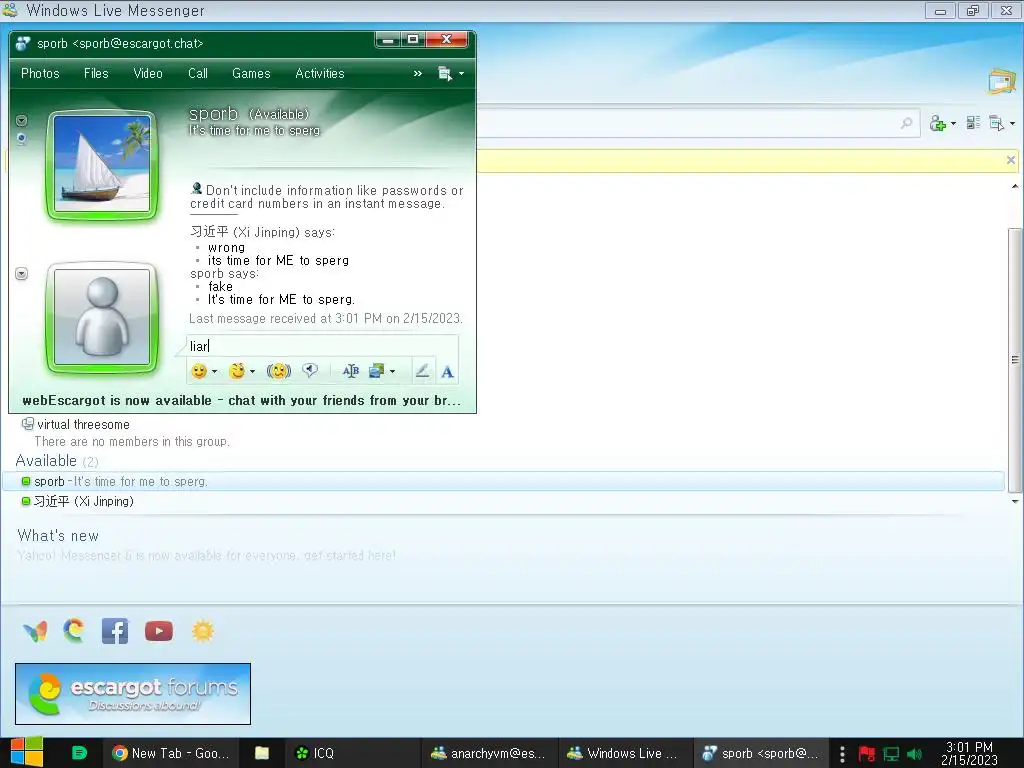Open the Photos menu

tap(40, 74)
